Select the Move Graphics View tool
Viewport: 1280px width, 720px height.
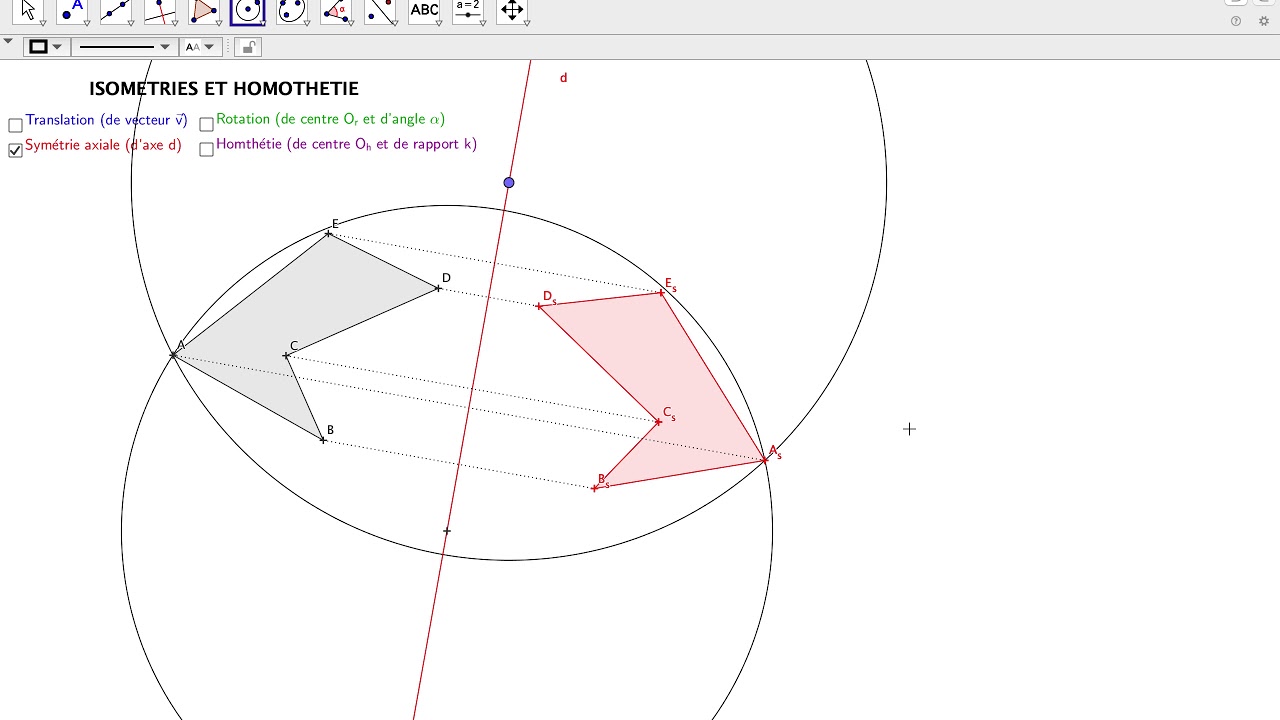512,10
